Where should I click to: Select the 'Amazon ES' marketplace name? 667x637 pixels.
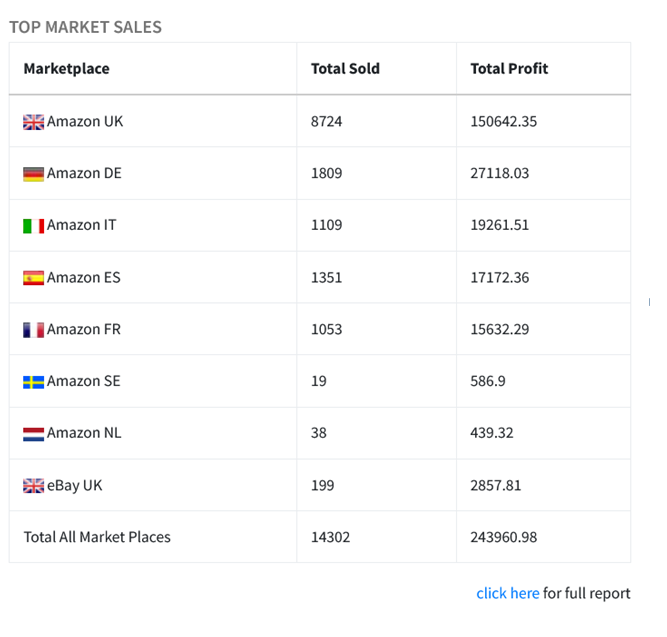tap(83, 277)
